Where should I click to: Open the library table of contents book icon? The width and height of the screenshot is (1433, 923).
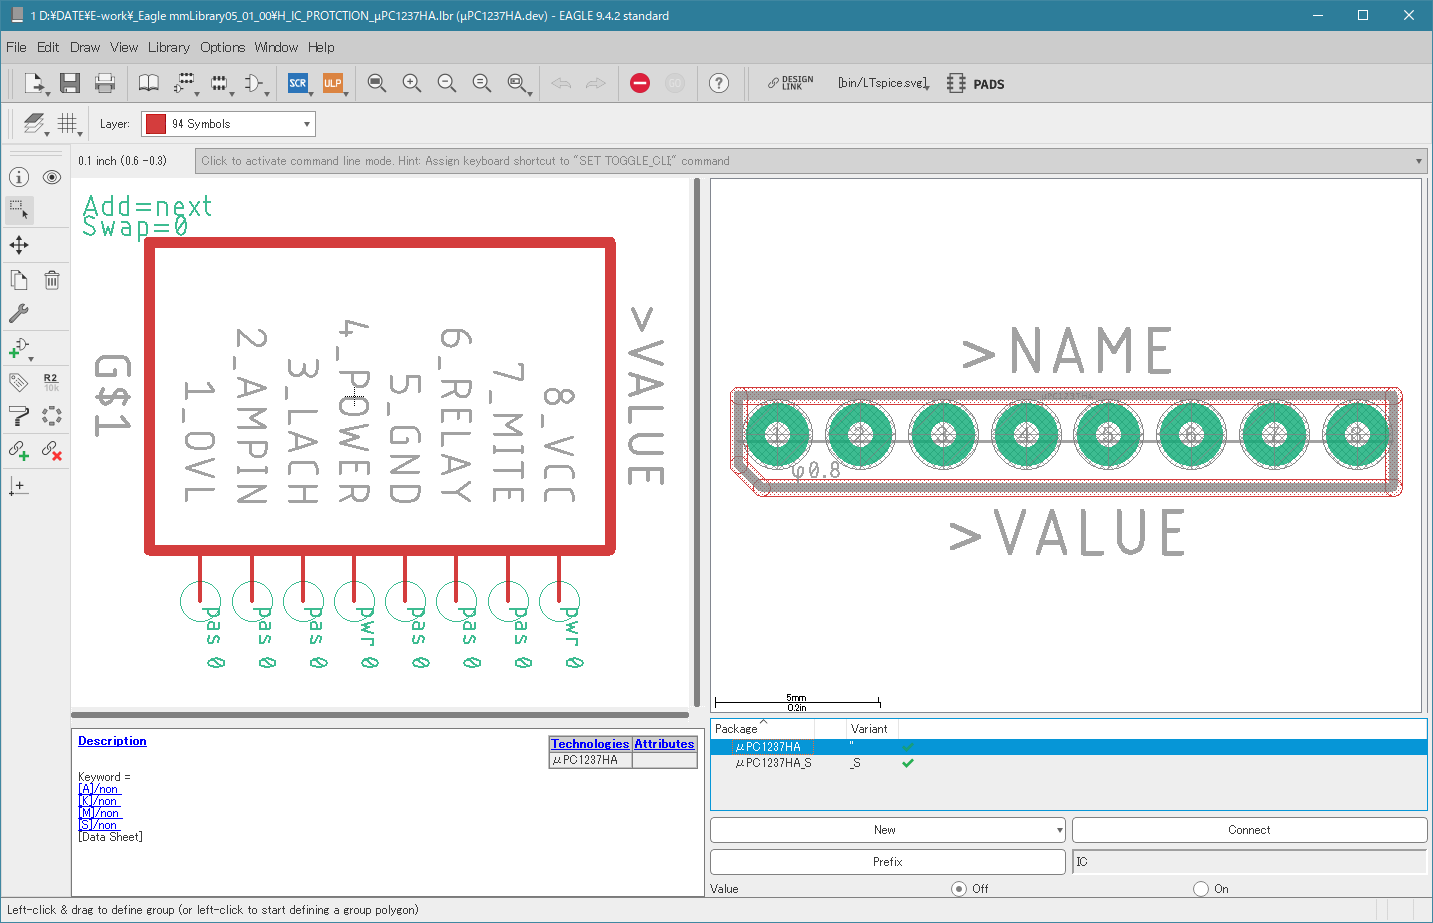(x=148, y=83)
